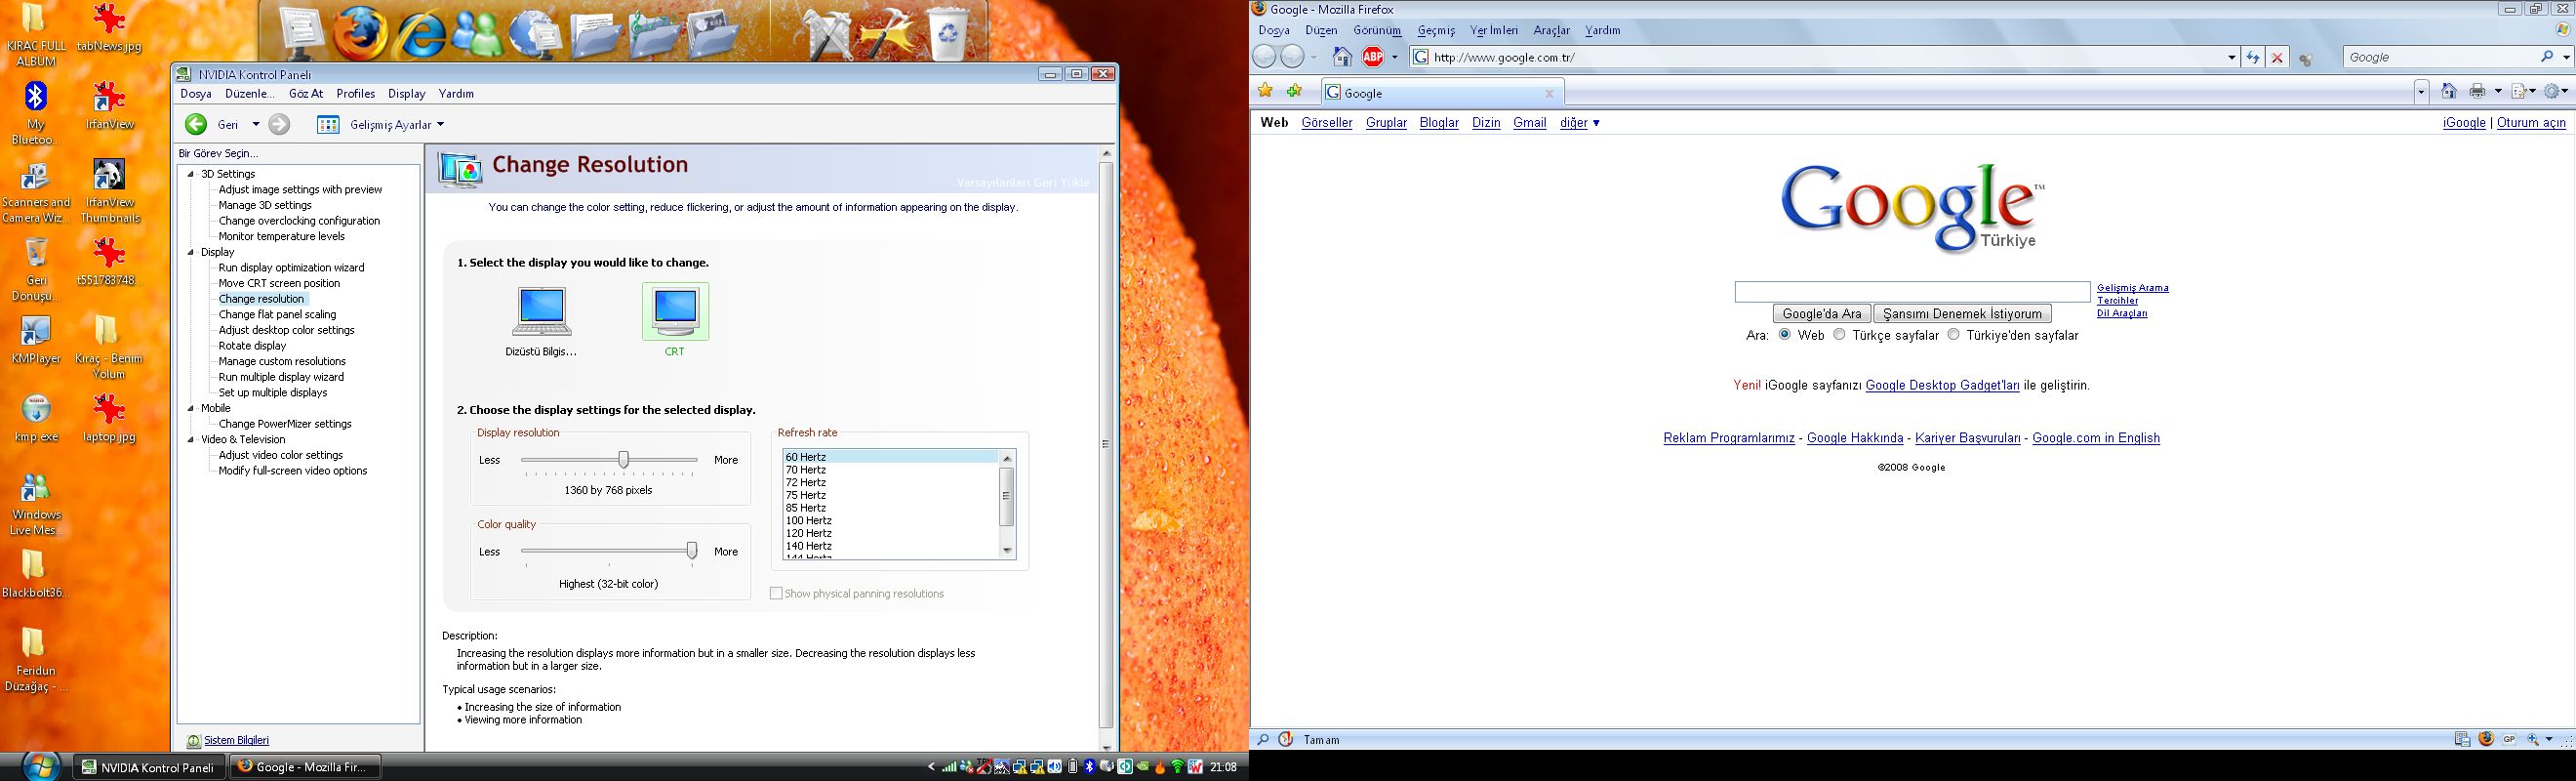Image resolution: width=2576 pixels, height=781 pixels.
Task: Click the Oturum açın link
Action: coord(2531,123)
